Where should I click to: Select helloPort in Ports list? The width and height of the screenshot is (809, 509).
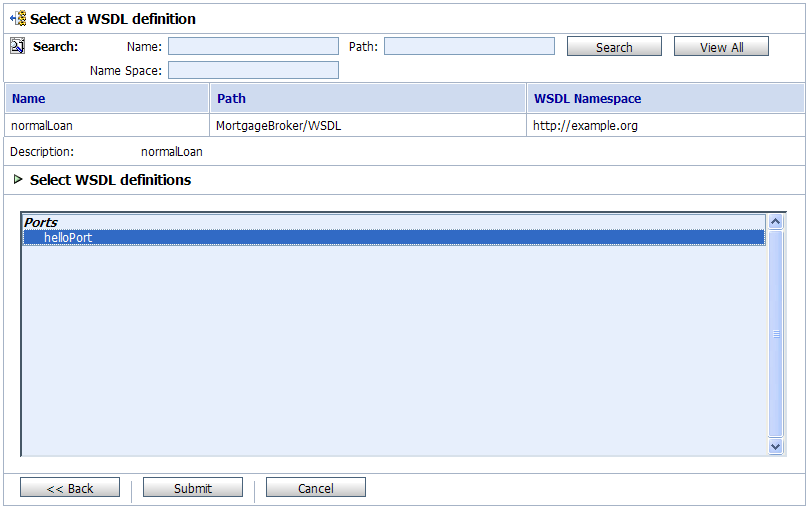(x=394, y=238)
